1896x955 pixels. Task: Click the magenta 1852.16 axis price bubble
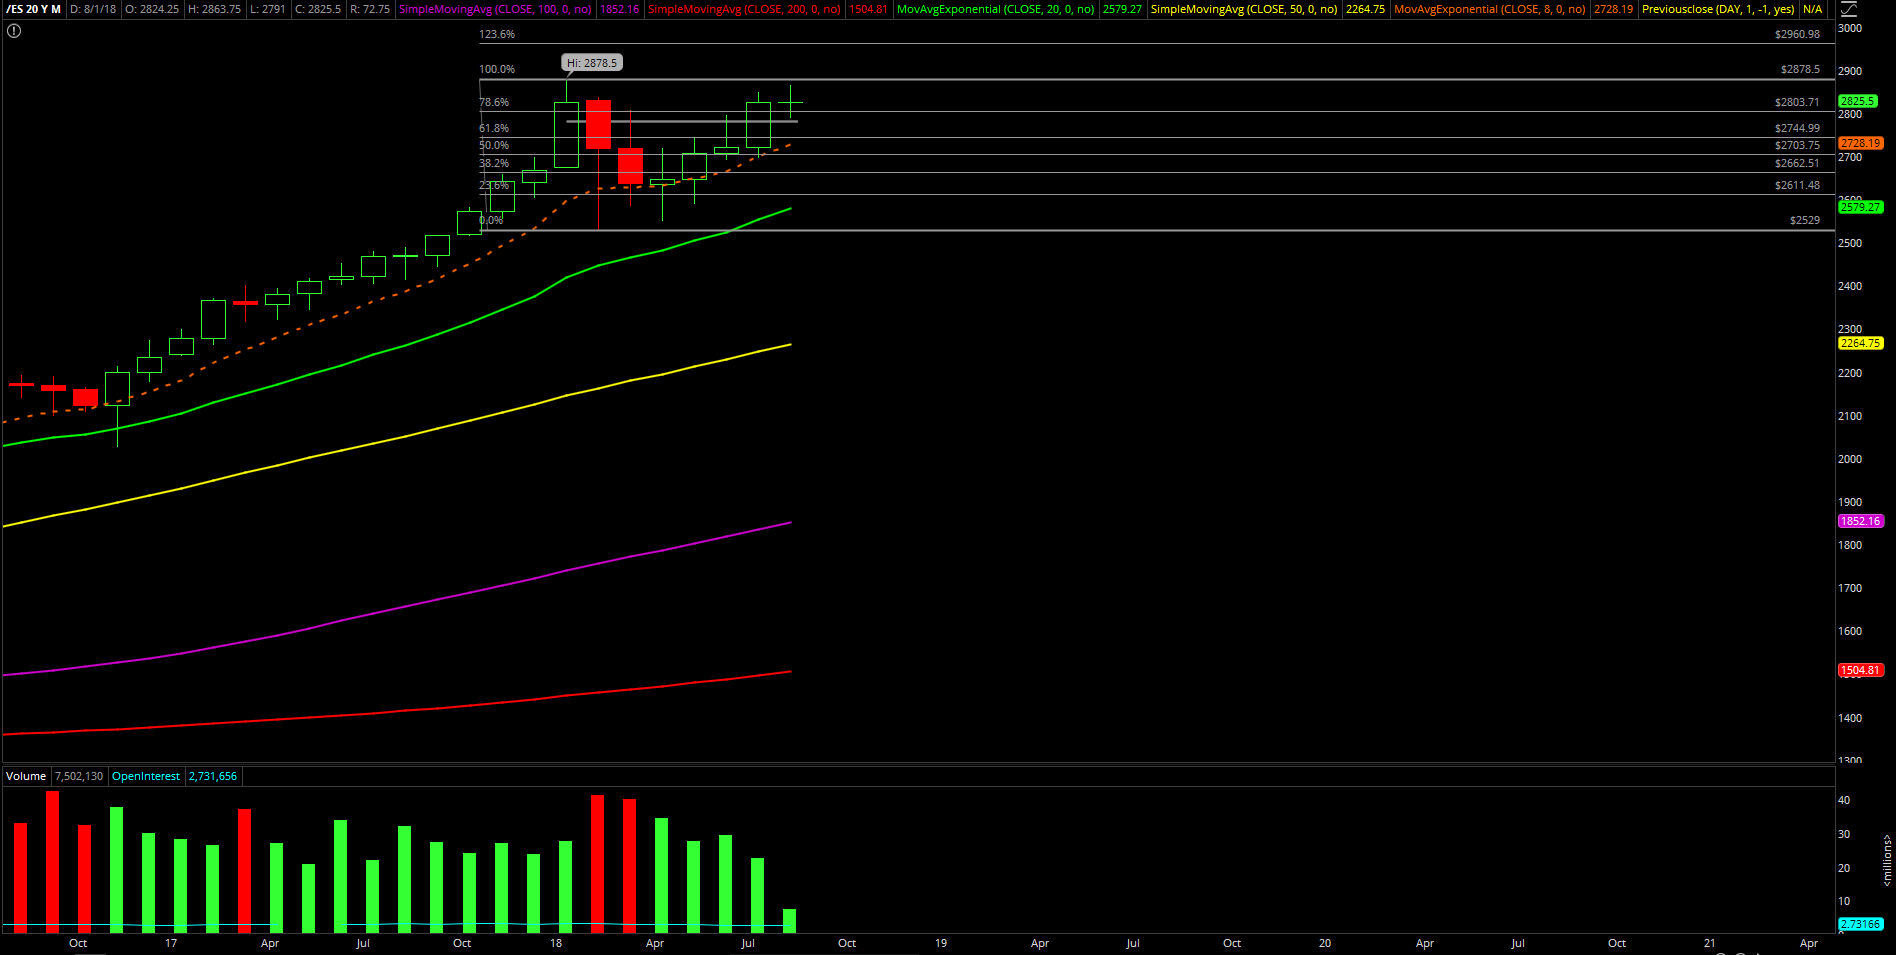tap(1861, 521)
